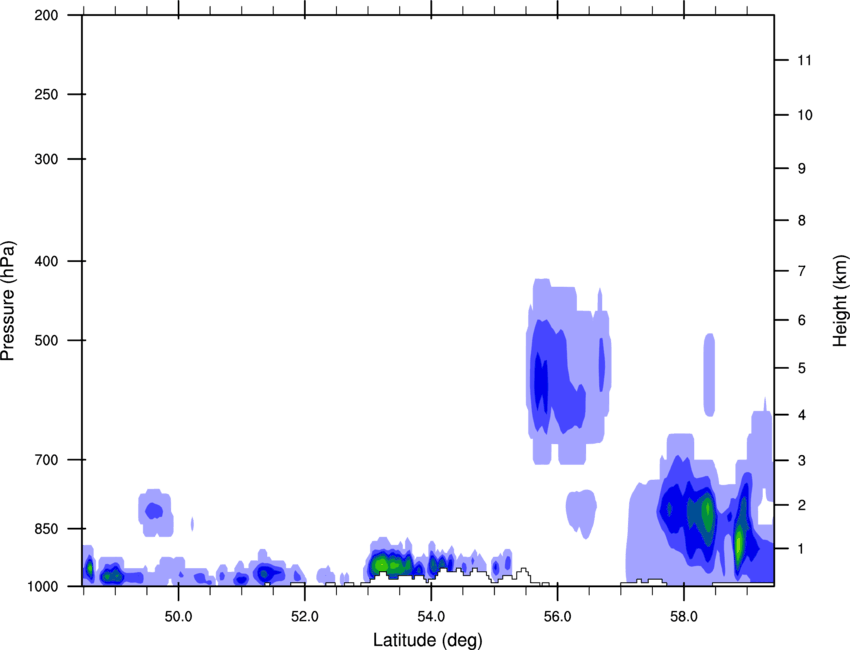Click the green core near 53.2 degrees latitude
The width and height of the screenshot is (850, 650).
[x=382, y=565]
